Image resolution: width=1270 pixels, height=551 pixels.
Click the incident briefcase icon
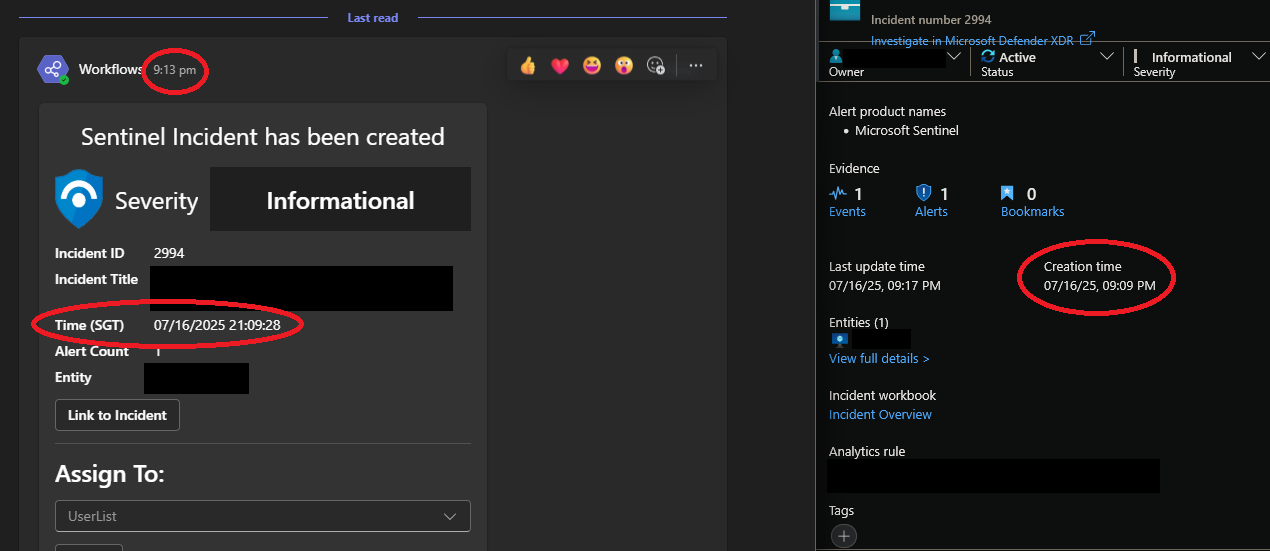844,9
